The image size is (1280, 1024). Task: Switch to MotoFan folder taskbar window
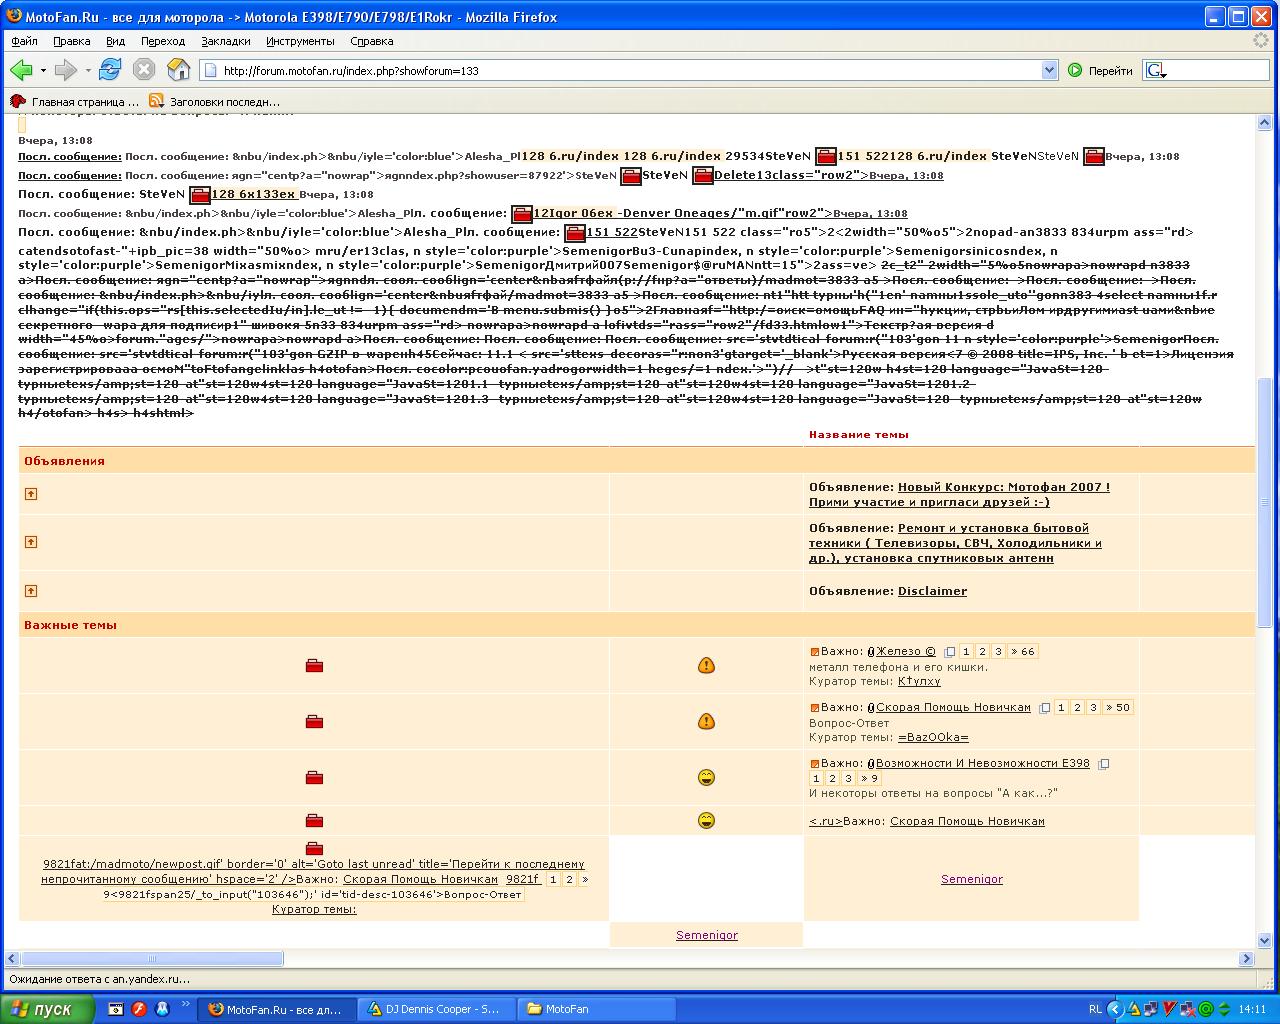coord(596,1009)
